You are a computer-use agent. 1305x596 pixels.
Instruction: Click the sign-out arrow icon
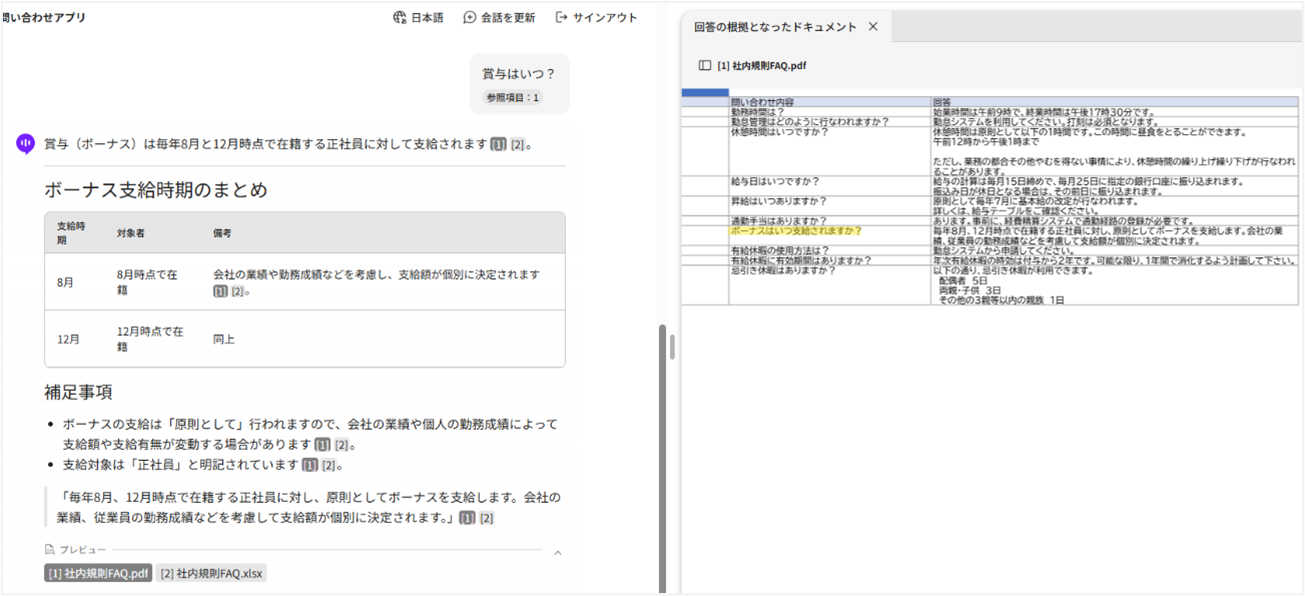pyautogui.click(x=561, y=17)
